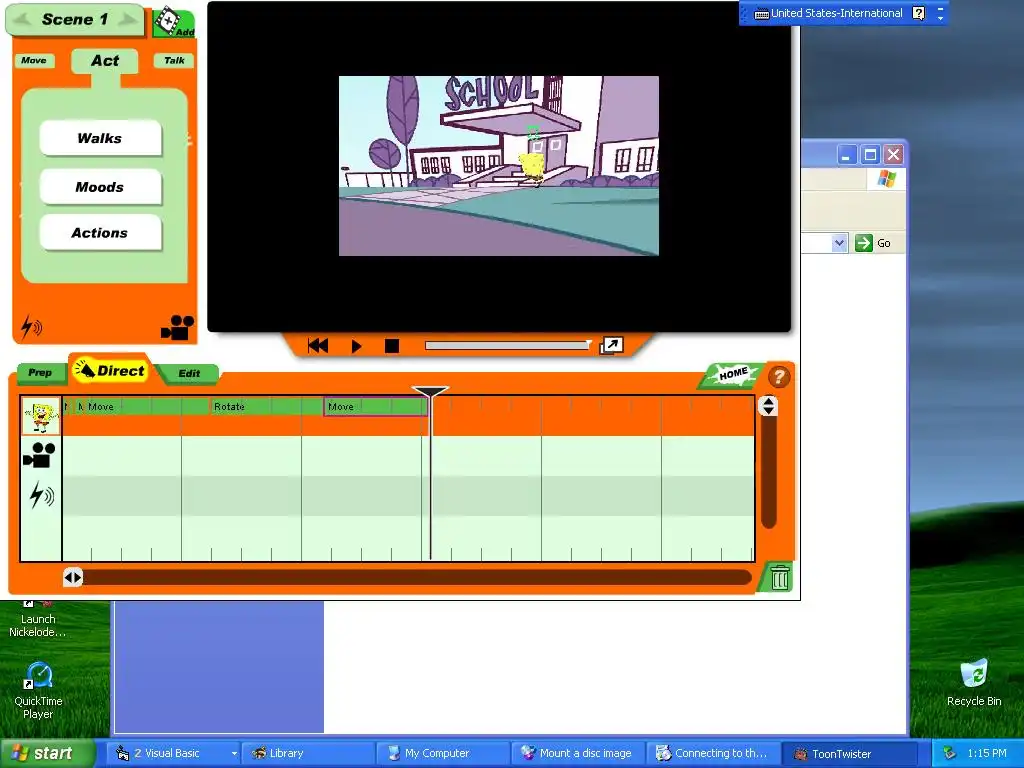Play the scene preview
Image resolution: width=1024 pixels, height=768 pixels.
356,345
